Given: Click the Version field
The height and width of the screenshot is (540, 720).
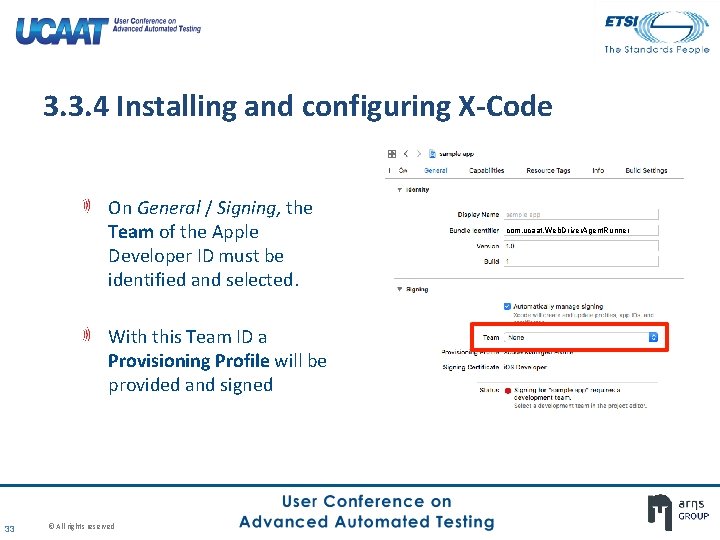Looking at the screenshot, I should click(x=581, y=246).
